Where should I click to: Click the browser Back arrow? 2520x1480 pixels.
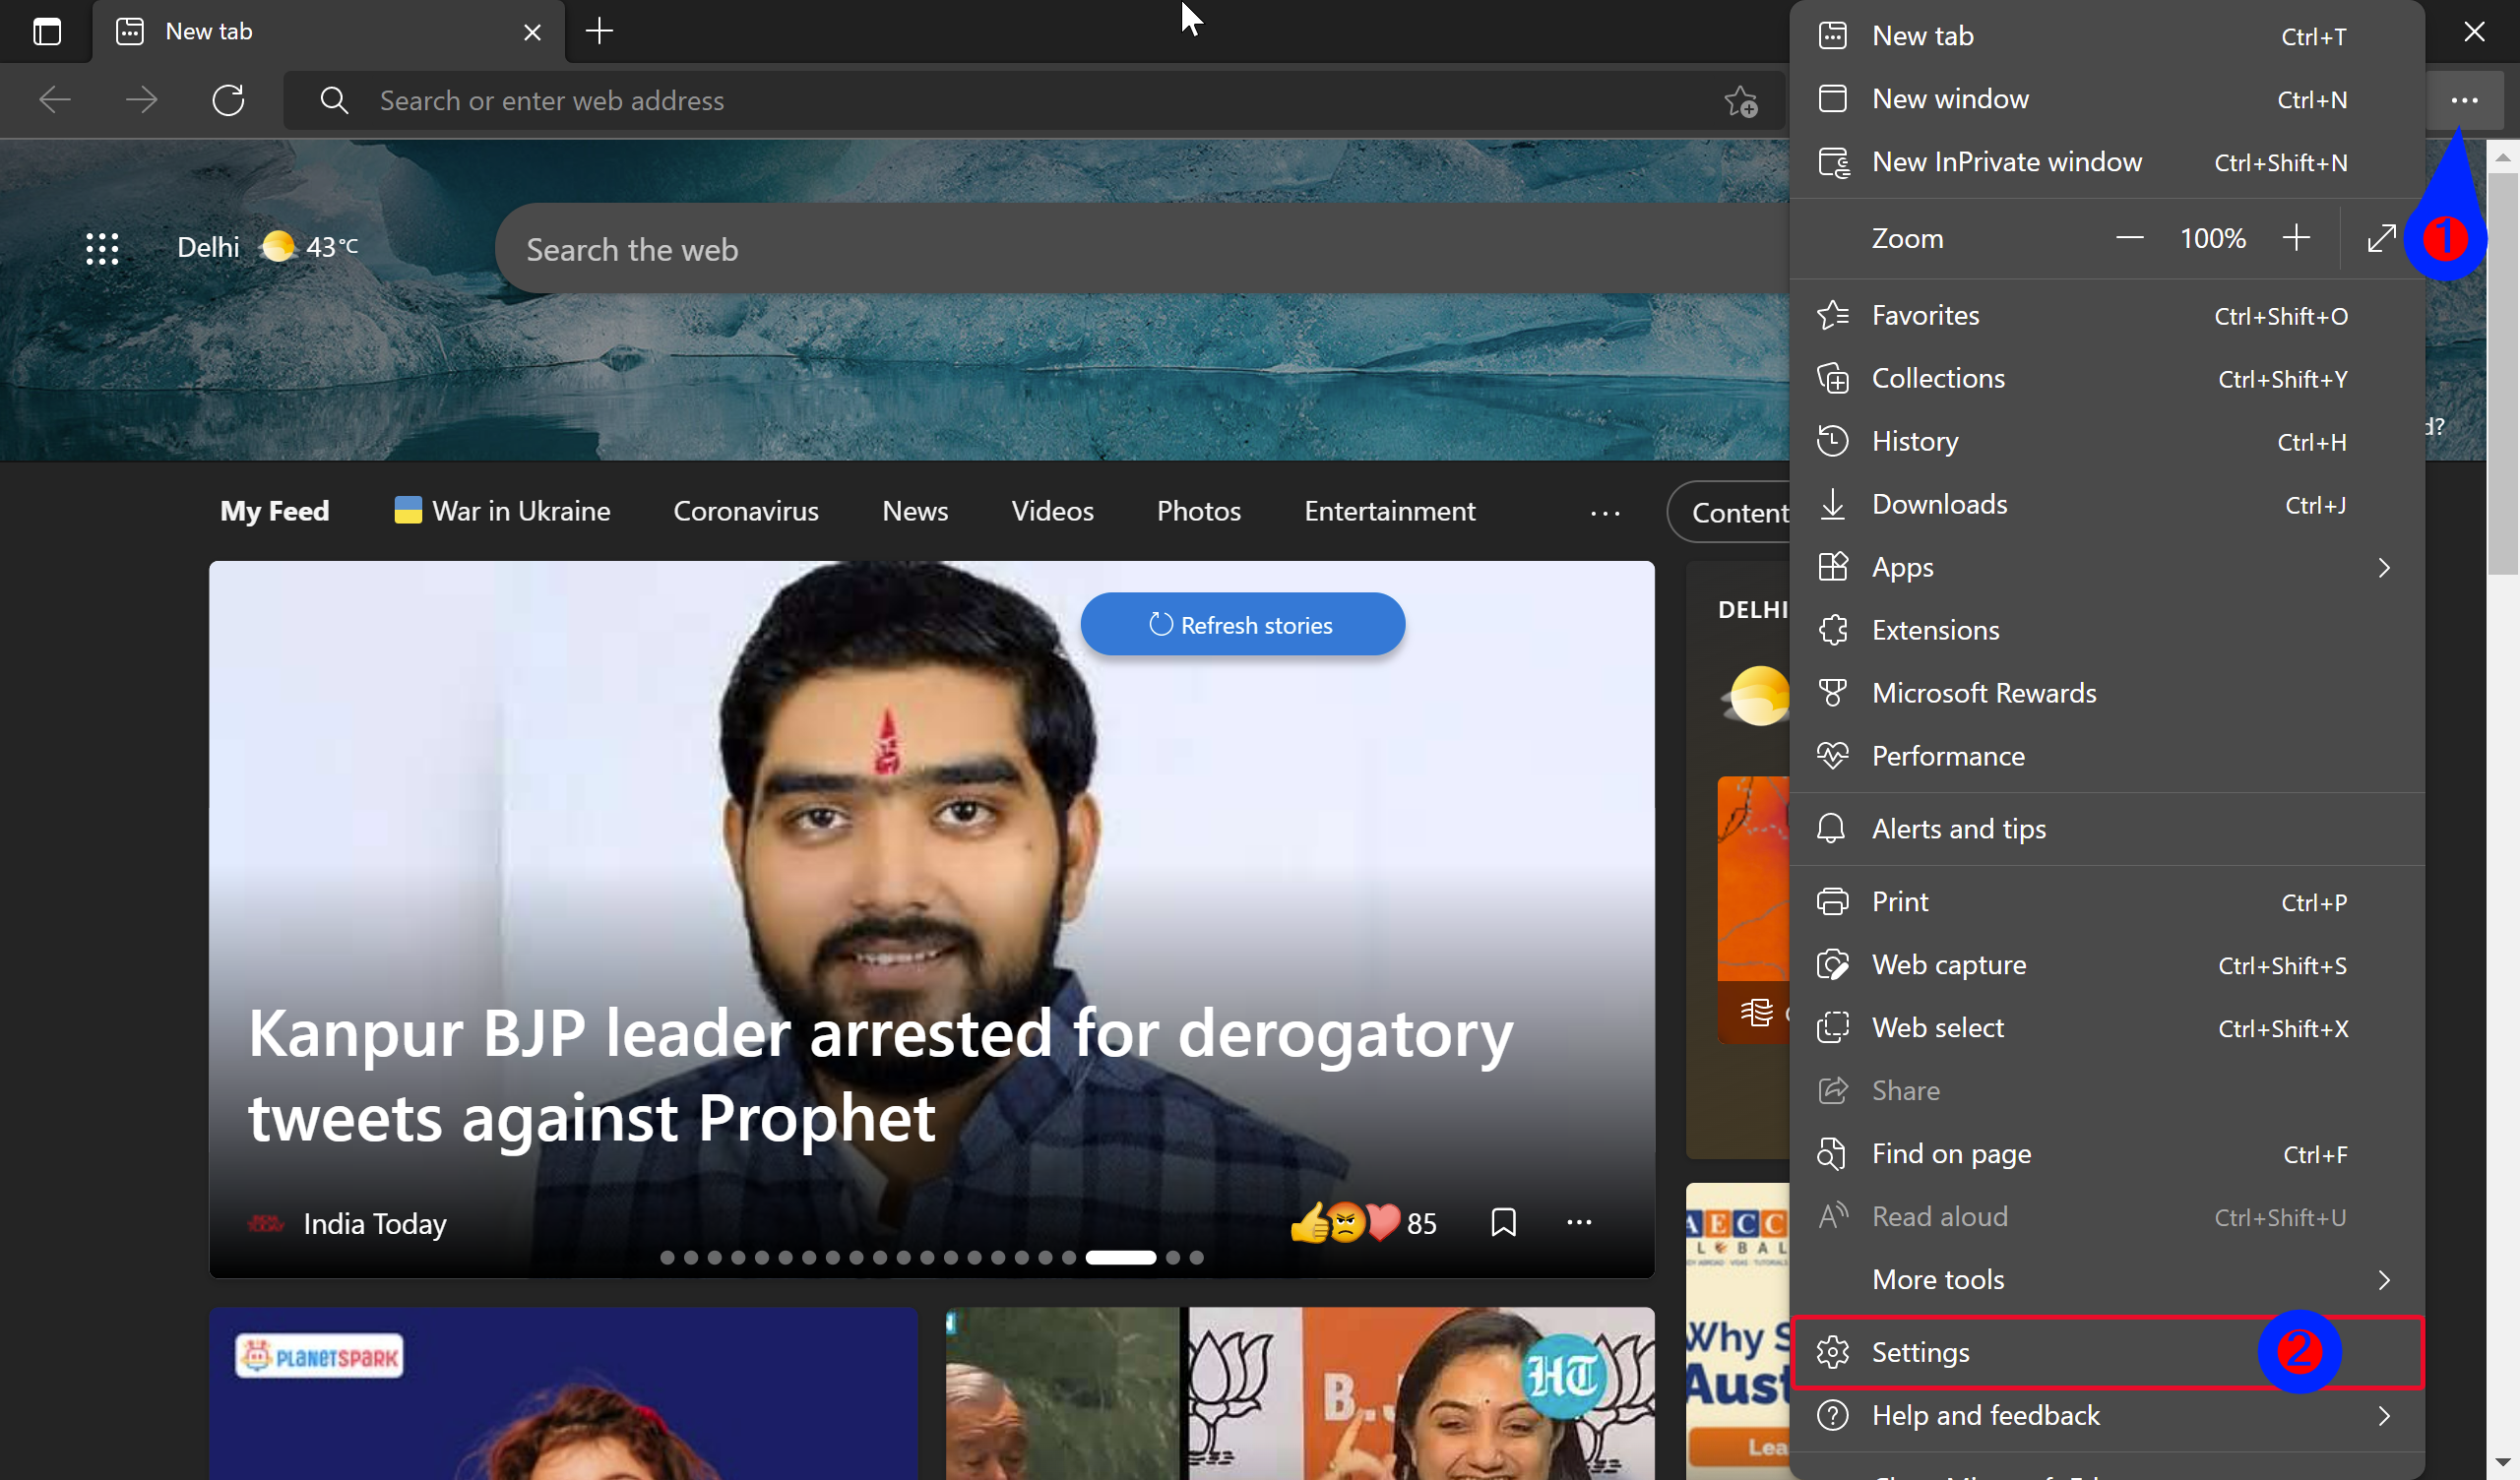[x=55, y=100]
